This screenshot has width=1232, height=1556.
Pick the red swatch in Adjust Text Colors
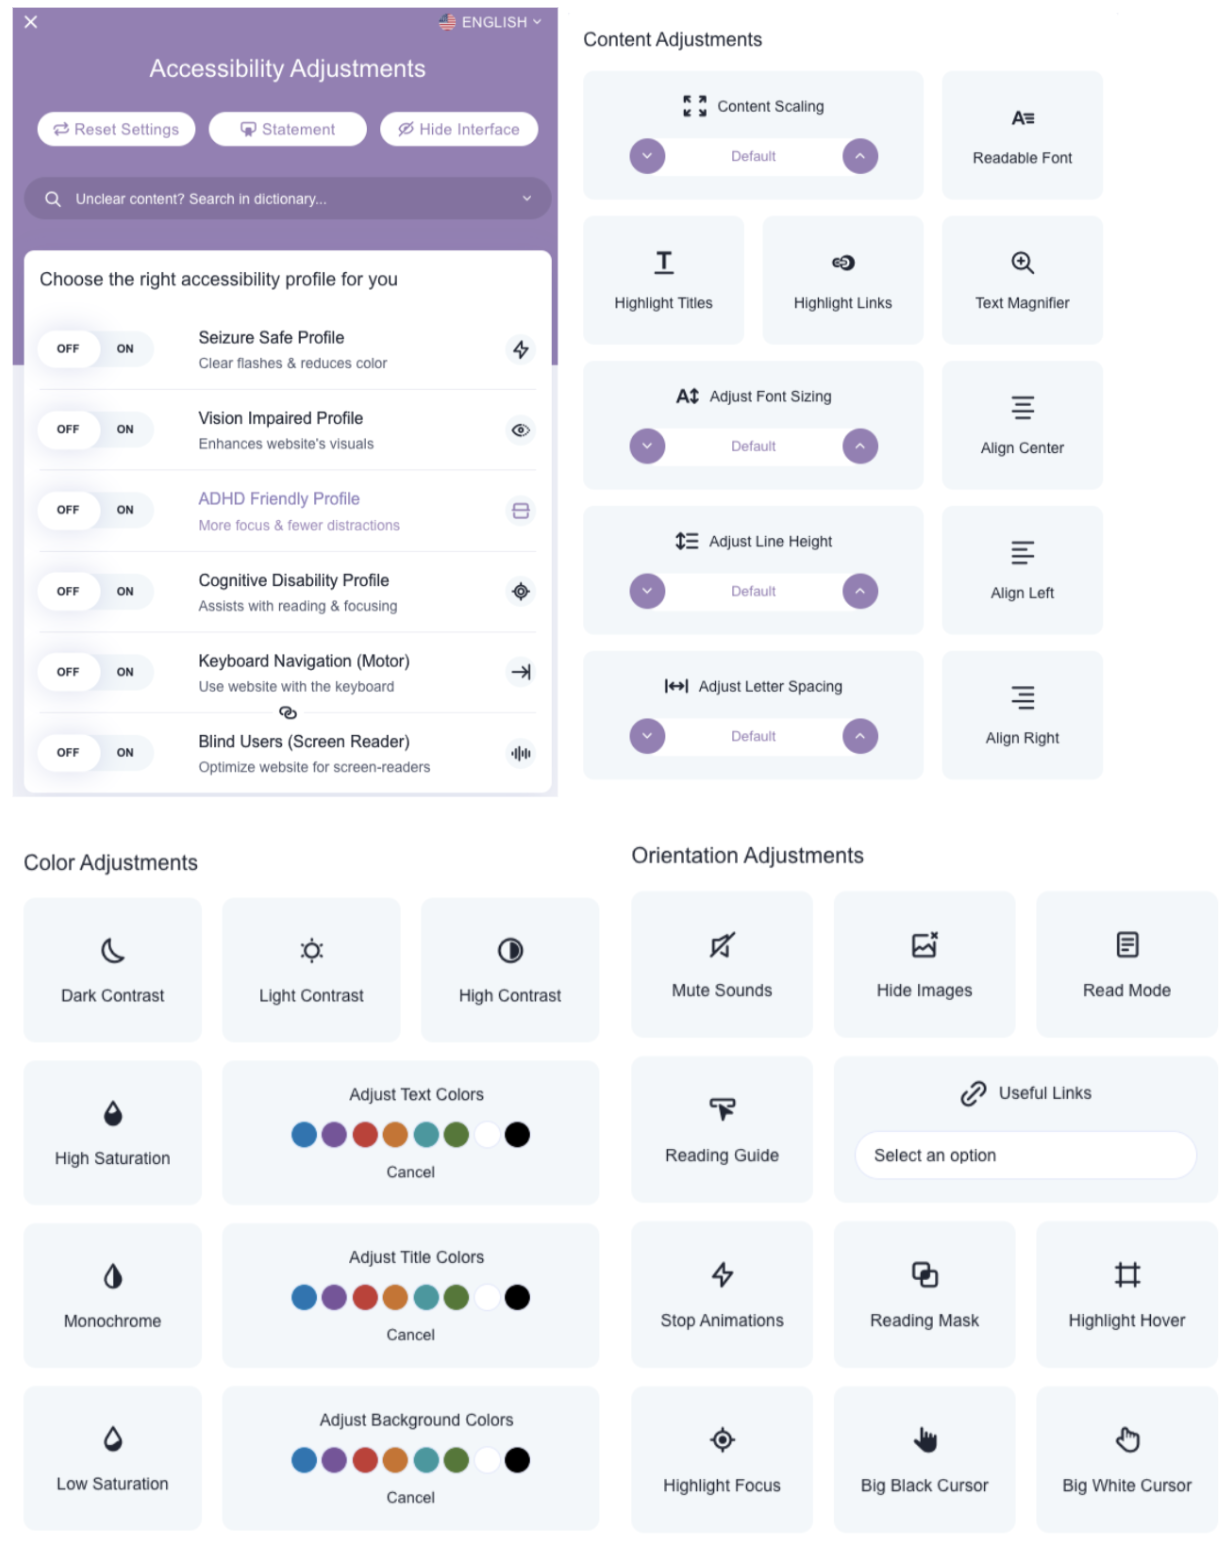click(x=365, y=1135)
